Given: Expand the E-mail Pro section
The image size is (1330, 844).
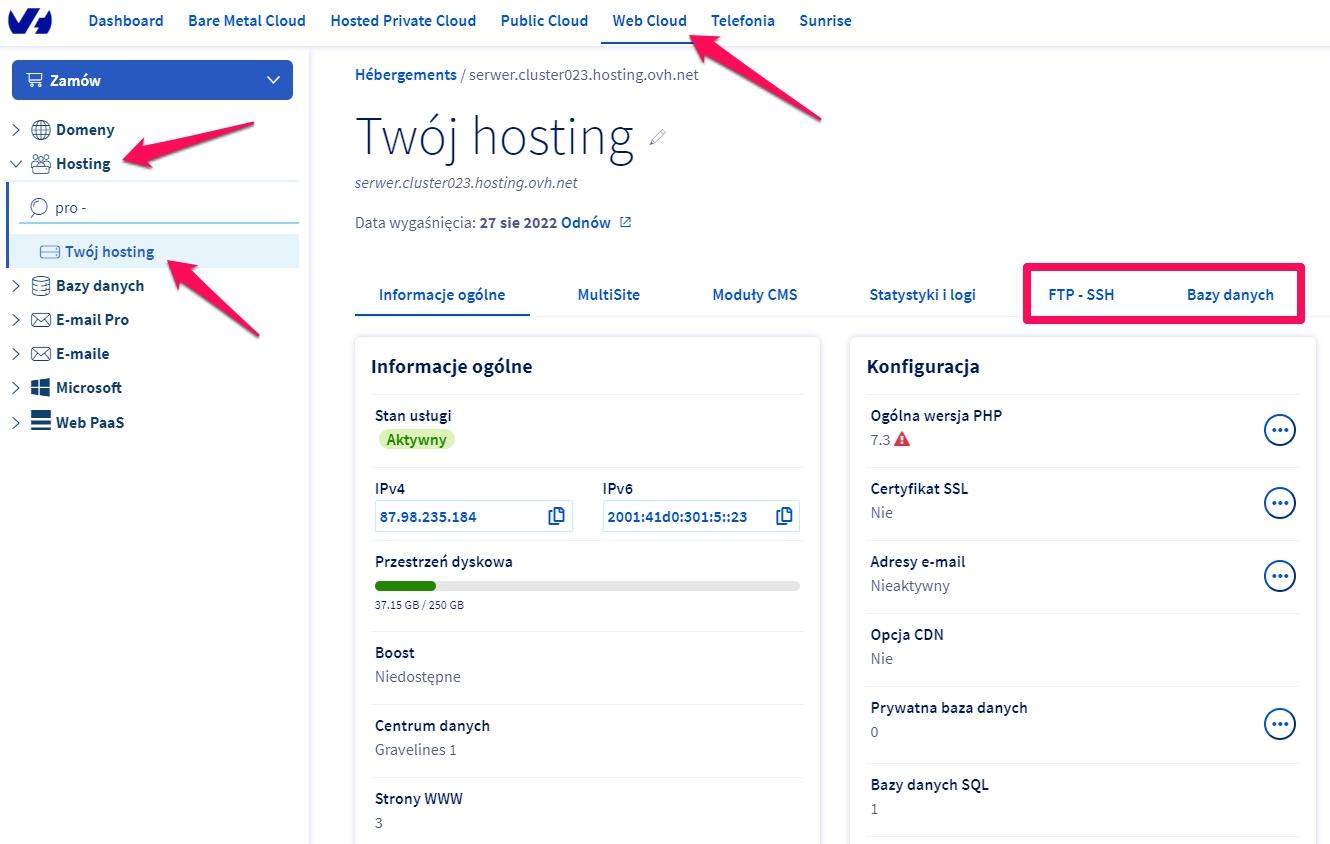Looking at the screenshot, I should [16, 320].
